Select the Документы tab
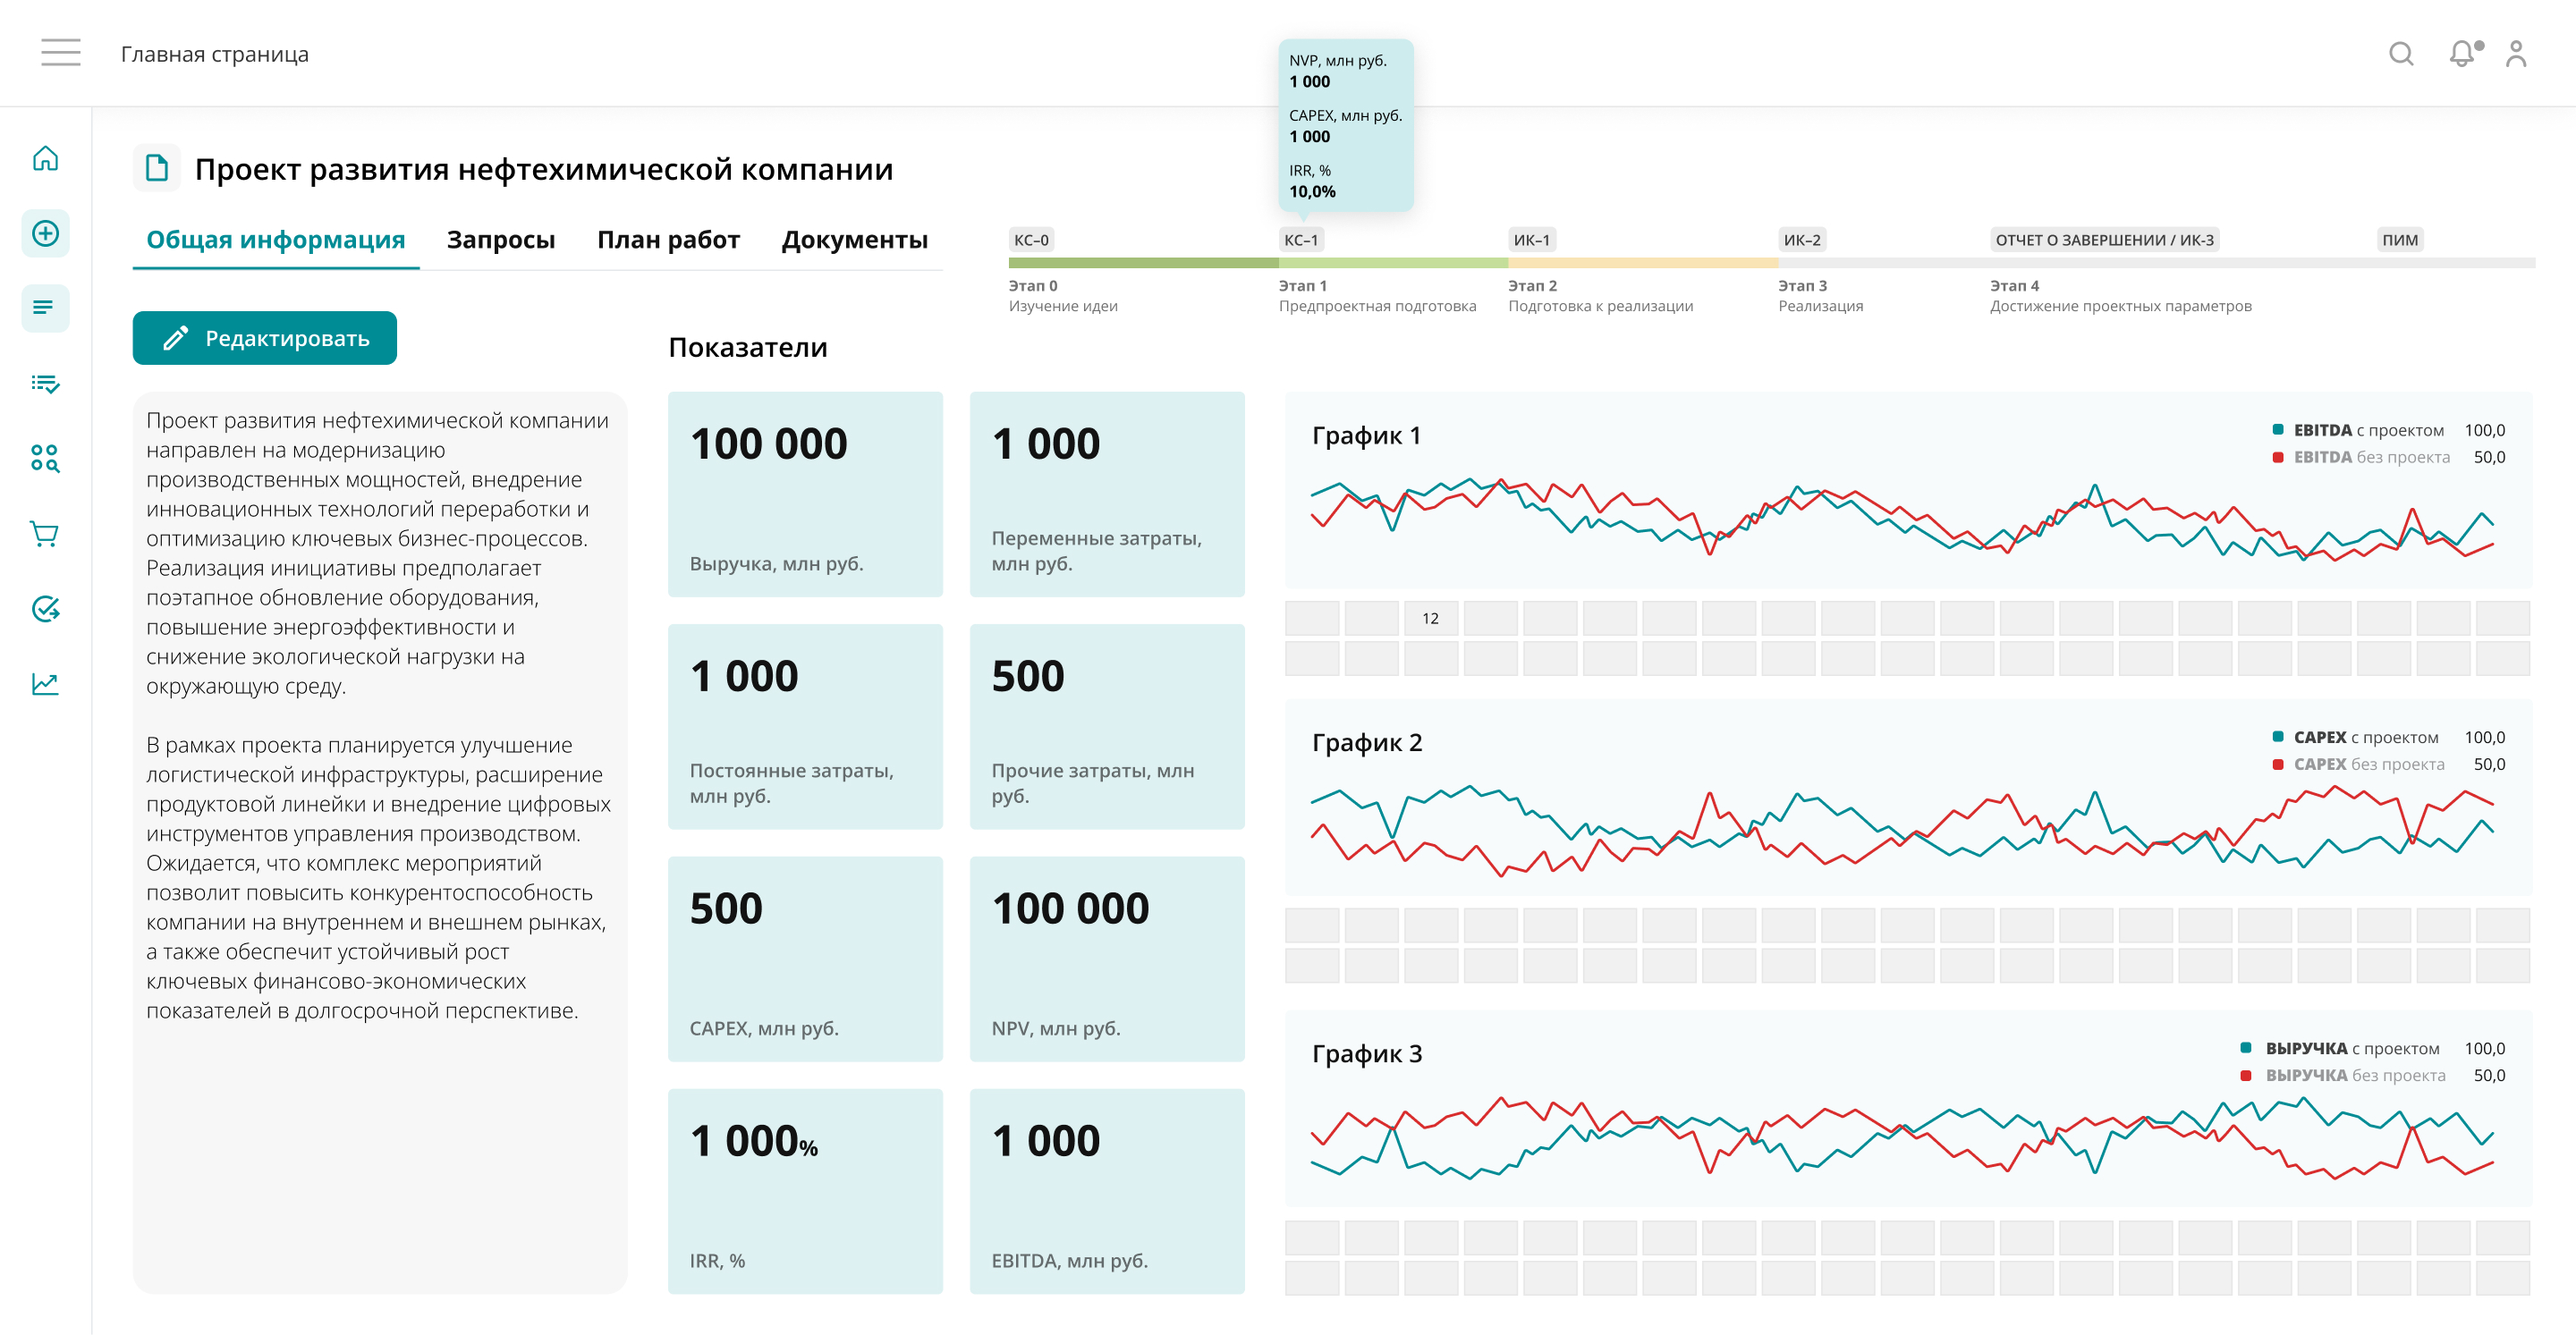The width and height of the screenshot is (2576, 1335). coord(854,240)
